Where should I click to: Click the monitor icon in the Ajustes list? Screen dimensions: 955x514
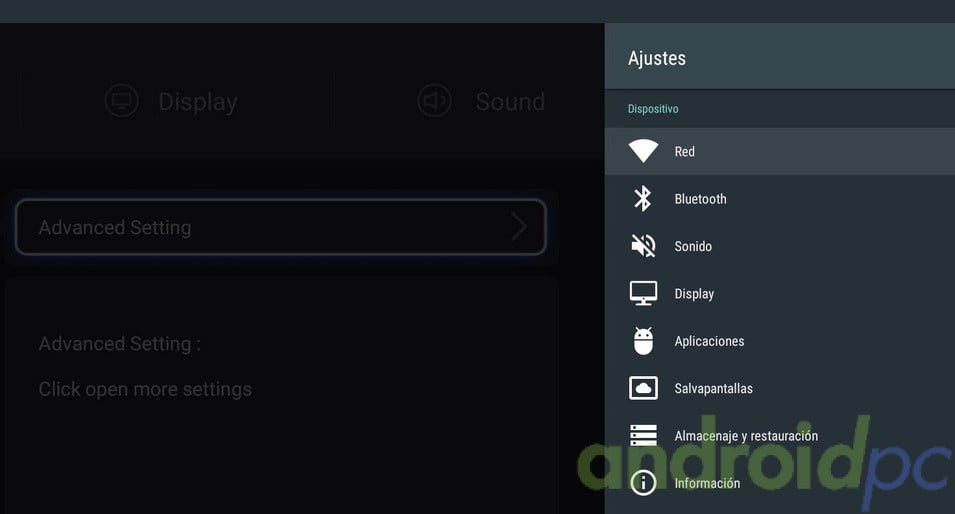point(643,293)
